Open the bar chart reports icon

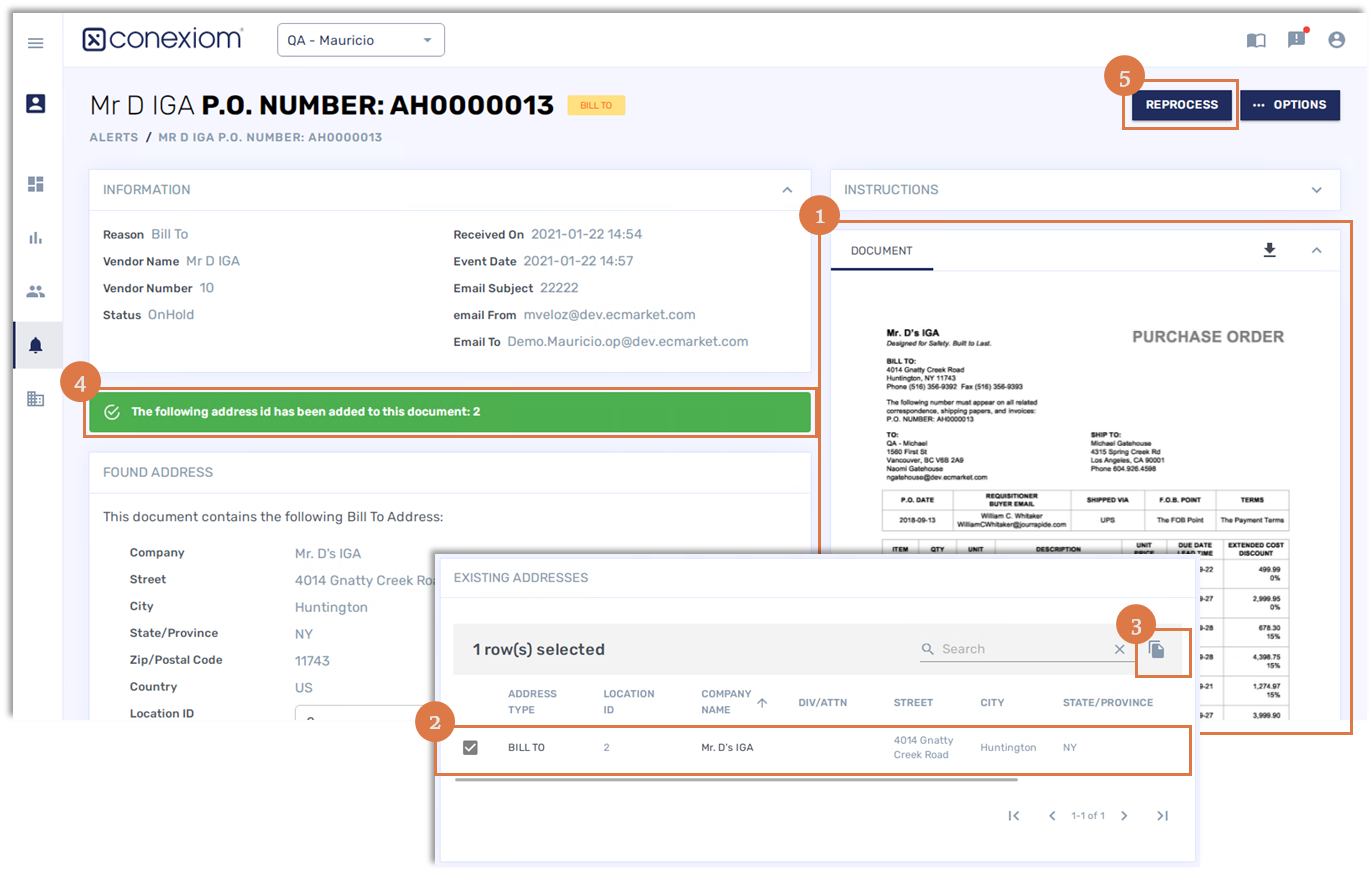click(x=36, y=238)
